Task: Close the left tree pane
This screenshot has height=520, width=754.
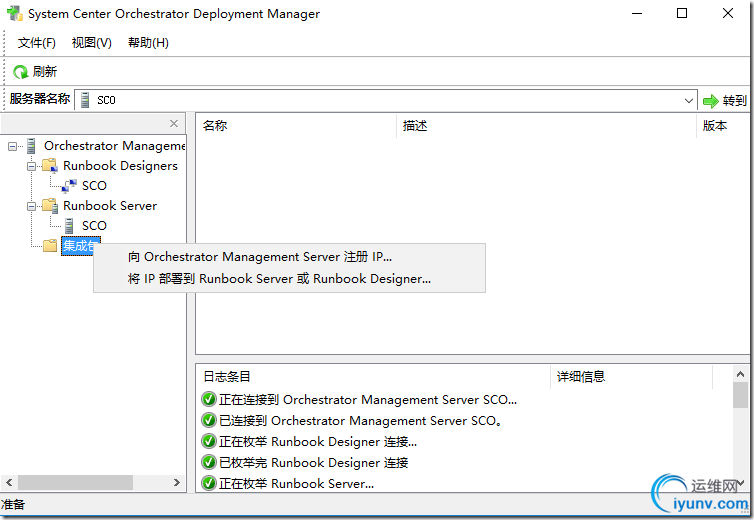Action: click(174, 124)
